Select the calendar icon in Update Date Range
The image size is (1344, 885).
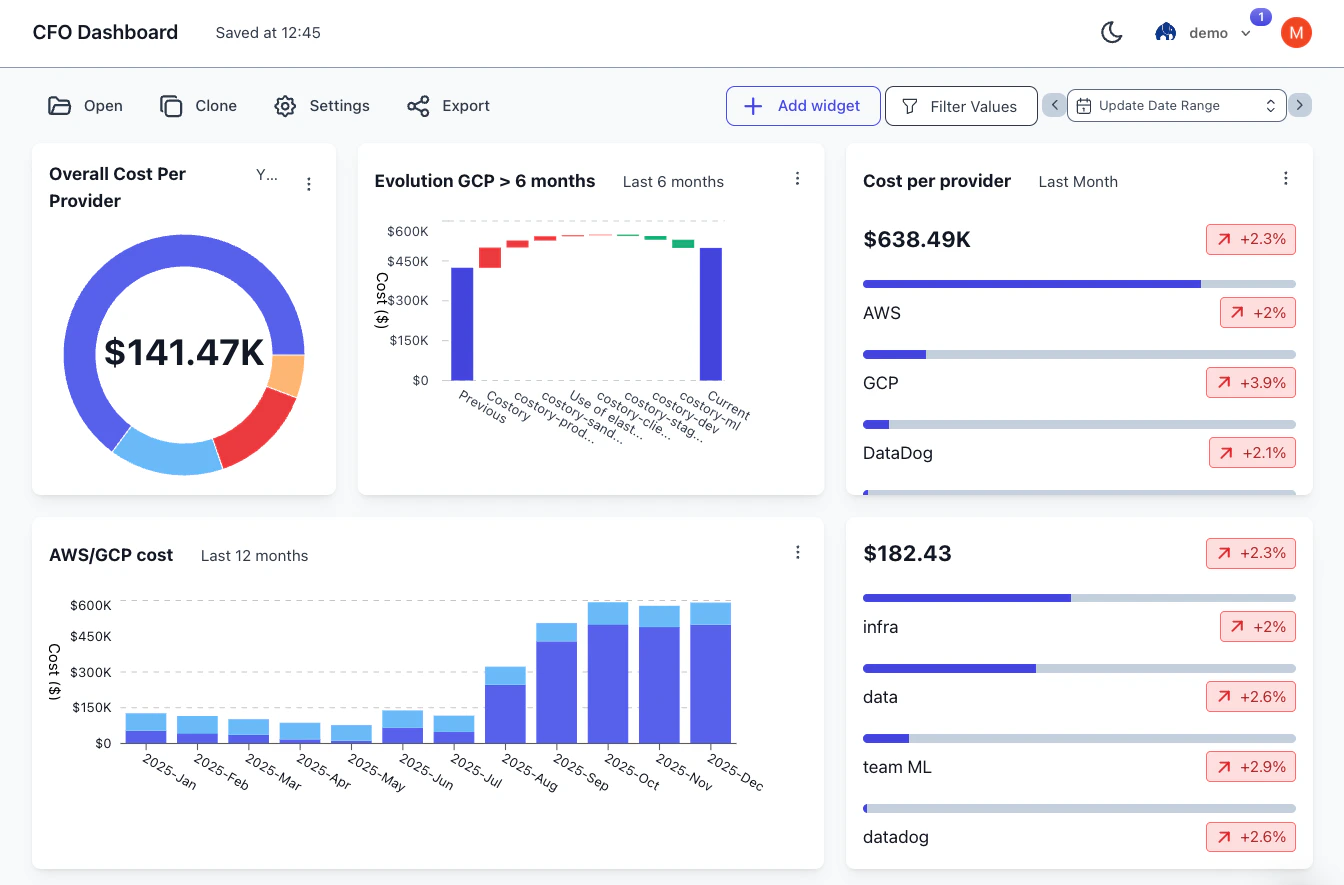1085,104
